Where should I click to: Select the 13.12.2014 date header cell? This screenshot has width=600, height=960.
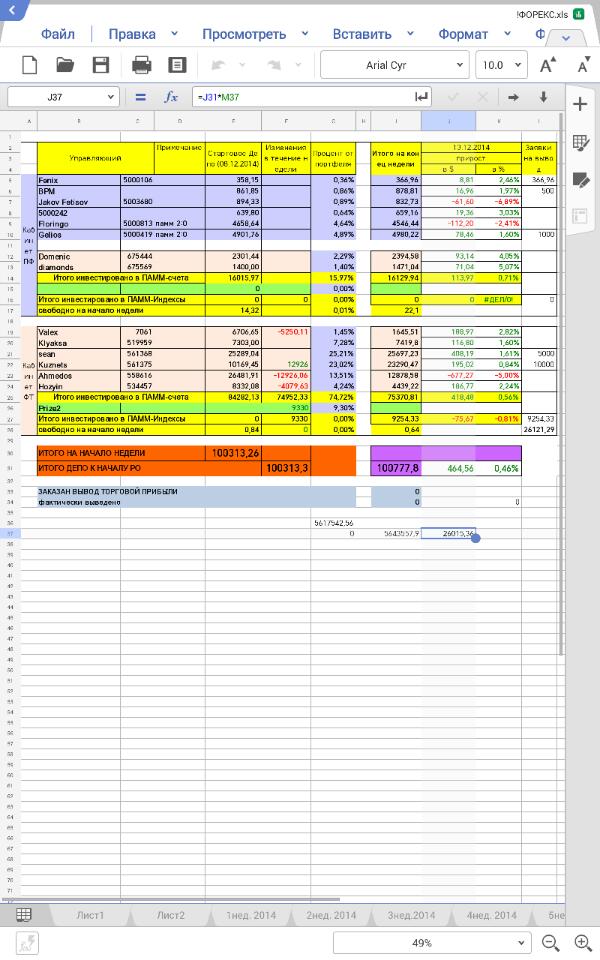pyautogui.click(x=471, y=148)
